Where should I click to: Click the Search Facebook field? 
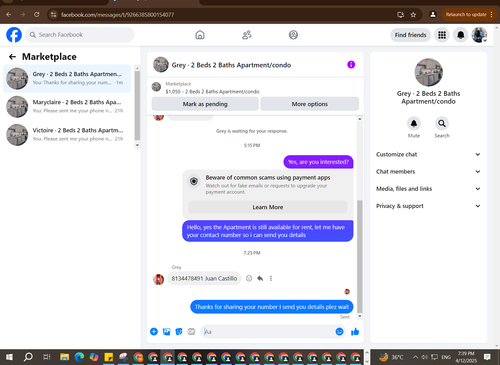[80, 35]
